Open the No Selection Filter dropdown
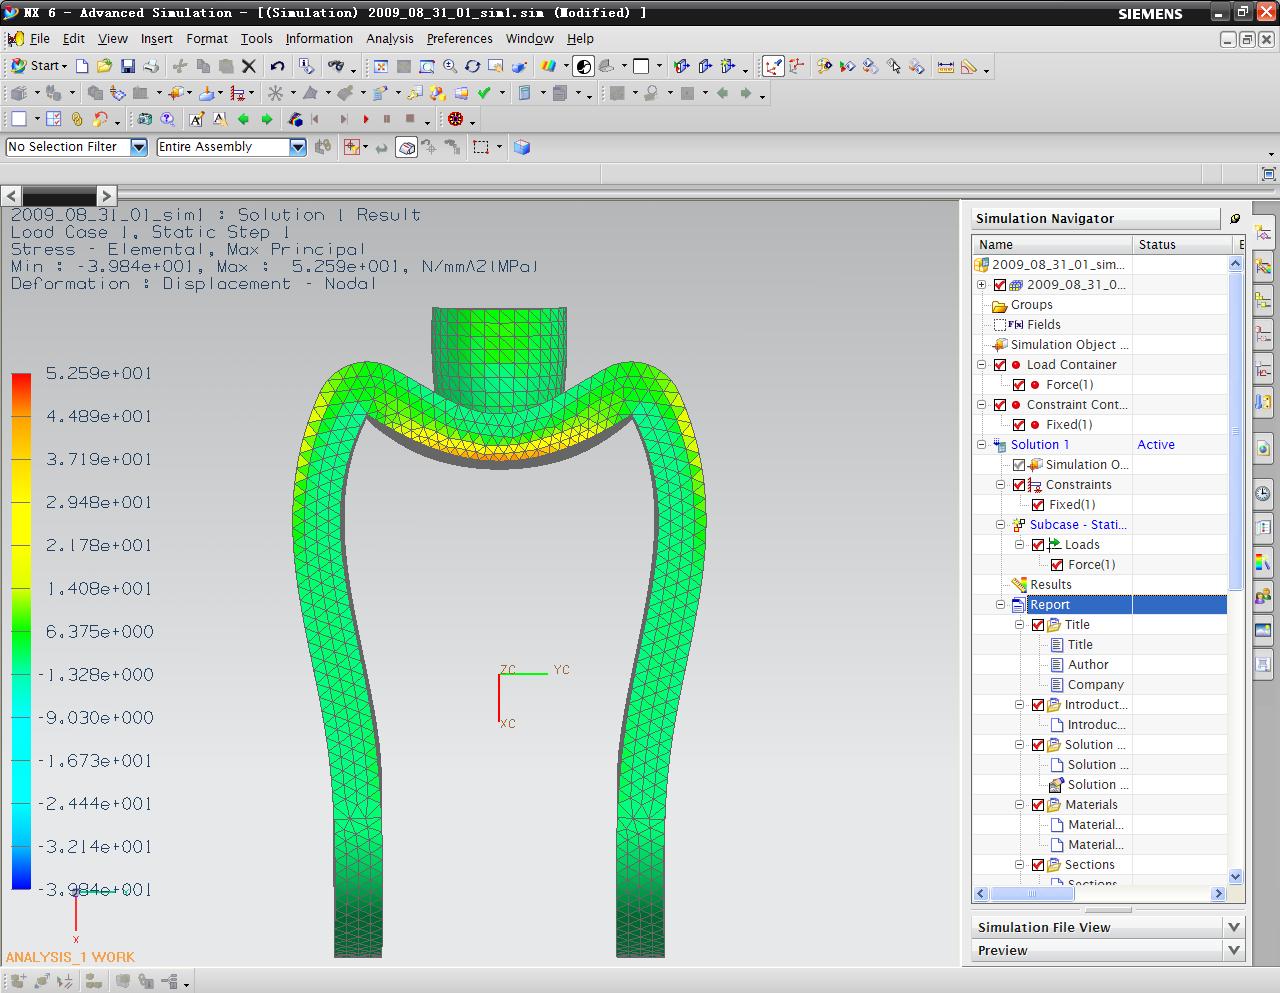Screen dimensions: 1280x993 (x=139, y=147)
